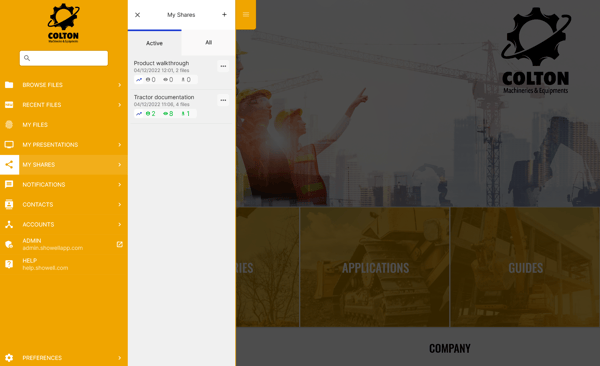Image resolution: width=600 pixels, height=366 pixels.
Task: Open Browse Files menu item
Action: pyautogui.click(x=64, y=85)
